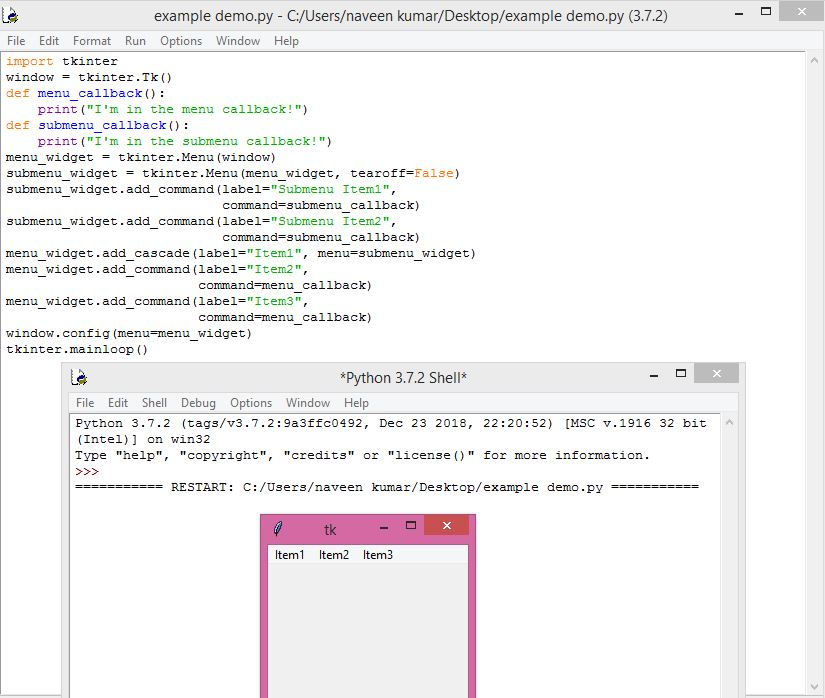
Task: Click the 'Type "help"' information line
Action: [x=362, y=456]
